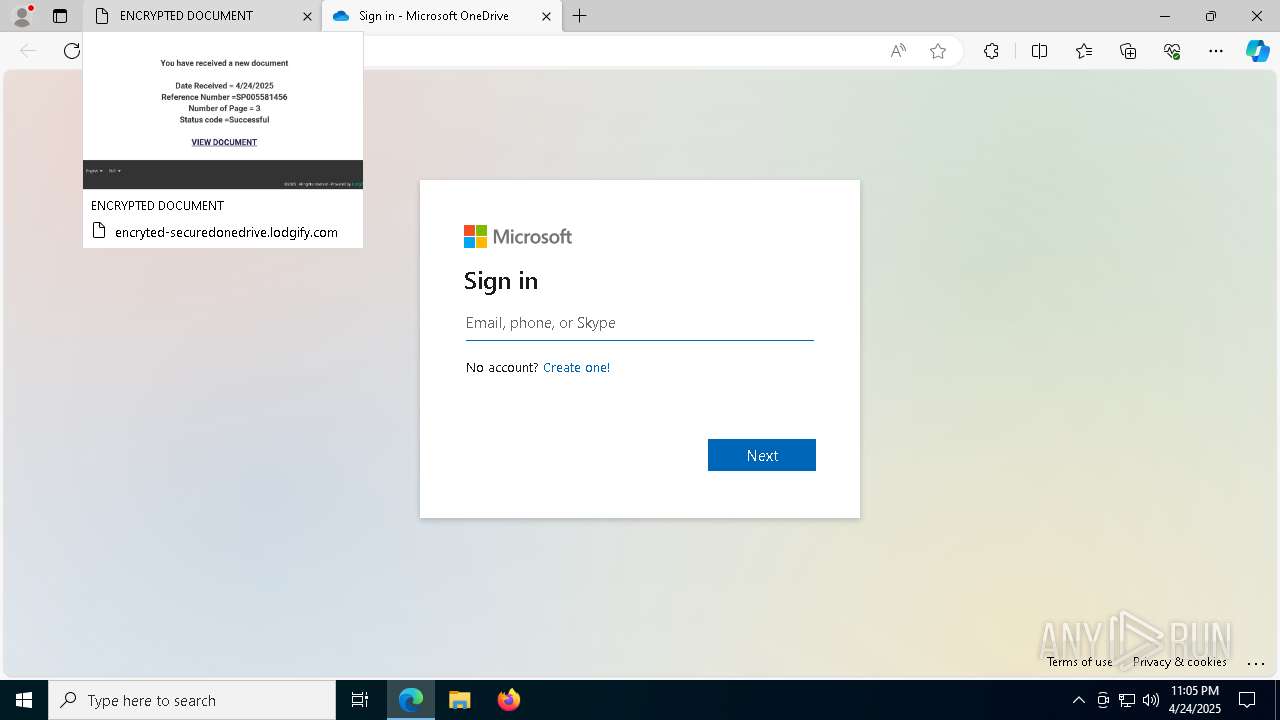Open the Windows Start menu

(x=24, y=700)
